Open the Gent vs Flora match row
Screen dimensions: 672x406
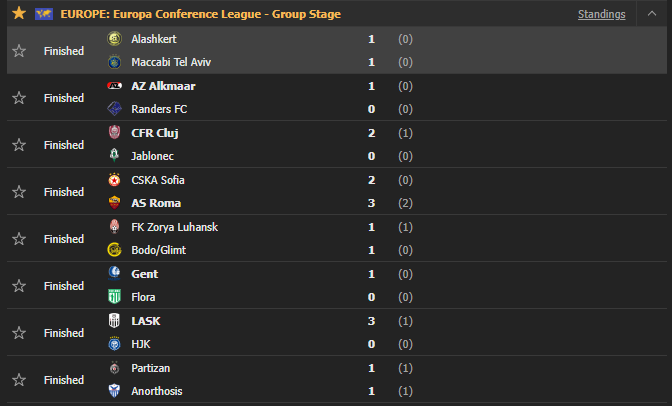coord(250,286)
